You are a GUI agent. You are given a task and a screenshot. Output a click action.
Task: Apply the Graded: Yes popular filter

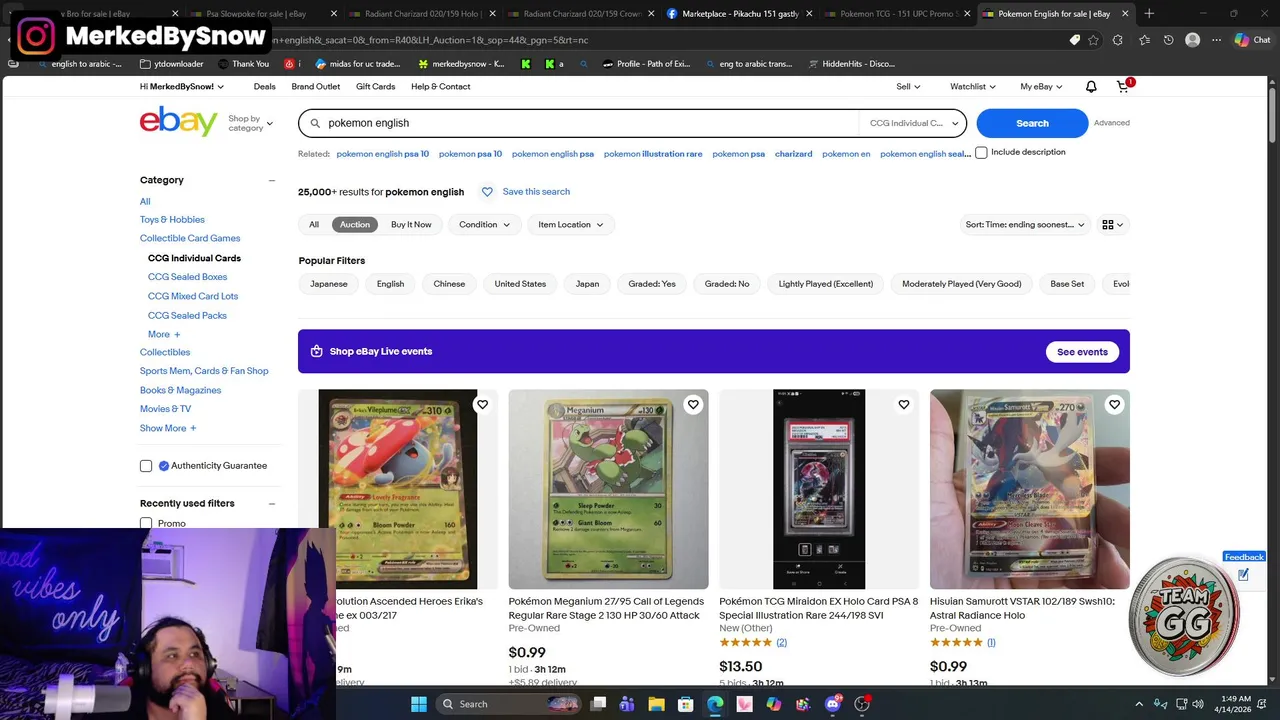pos(652,284)
